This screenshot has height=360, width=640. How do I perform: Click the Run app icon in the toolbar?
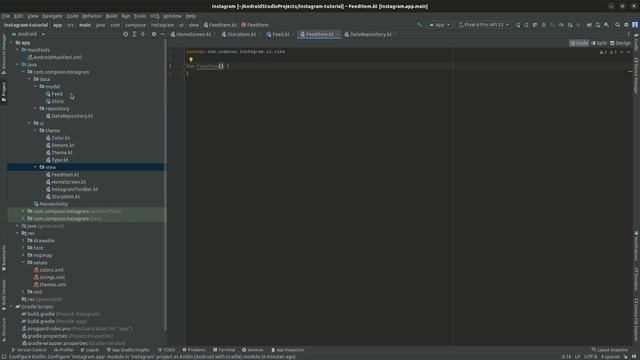tap(518, 25)
